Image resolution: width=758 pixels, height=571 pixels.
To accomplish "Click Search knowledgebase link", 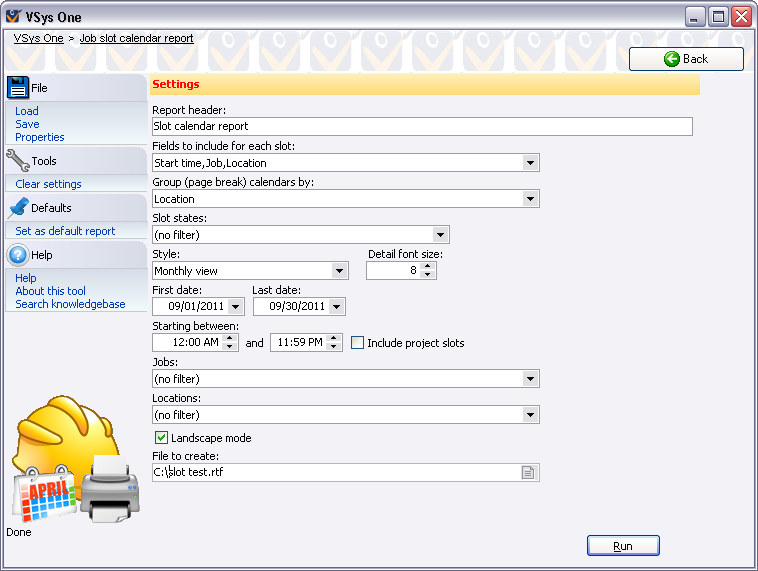I will tap(70, 304).
